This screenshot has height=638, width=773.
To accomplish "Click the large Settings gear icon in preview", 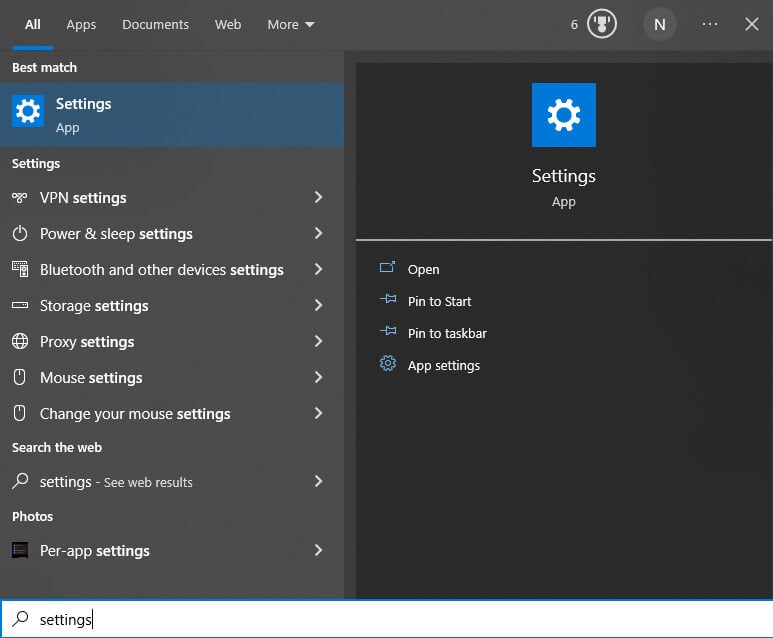I will coord(564,115).
